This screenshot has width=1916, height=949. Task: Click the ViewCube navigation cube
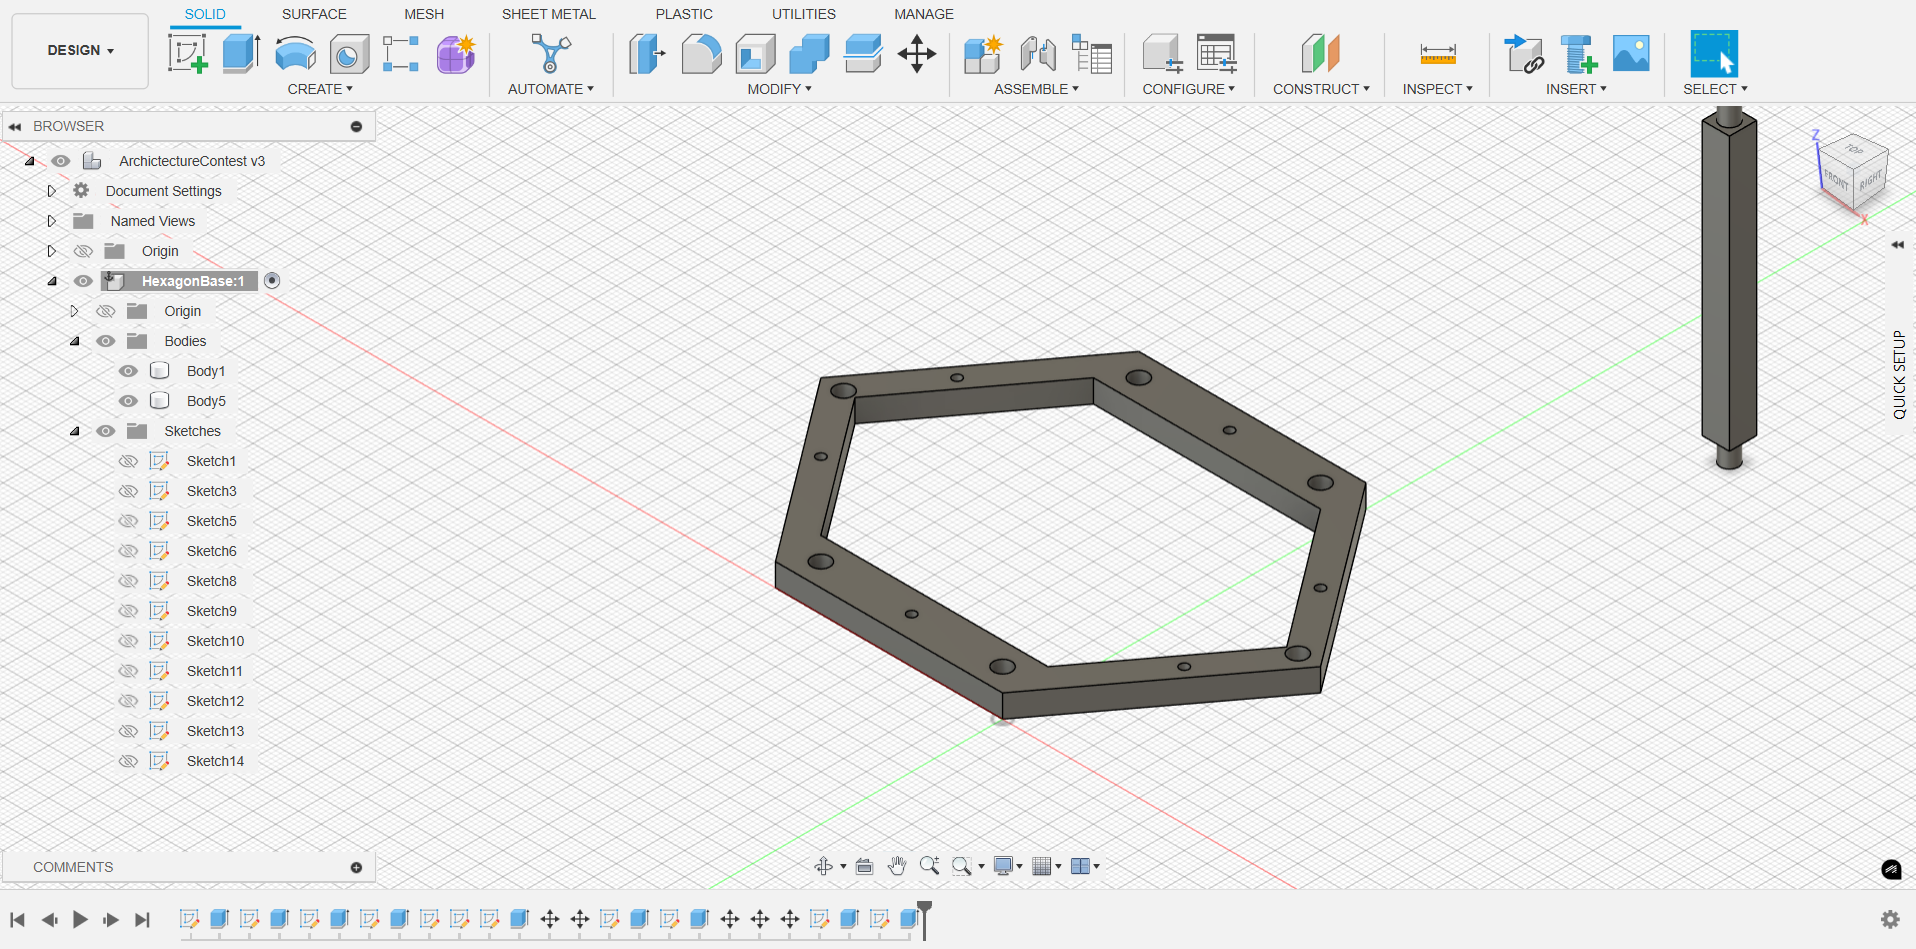pos(1852,172)
